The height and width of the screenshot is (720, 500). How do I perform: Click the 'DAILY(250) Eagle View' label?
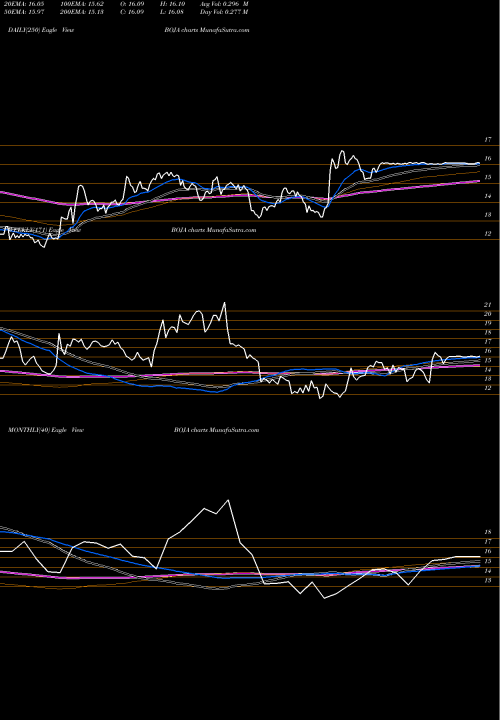click(x=41, y=30)
